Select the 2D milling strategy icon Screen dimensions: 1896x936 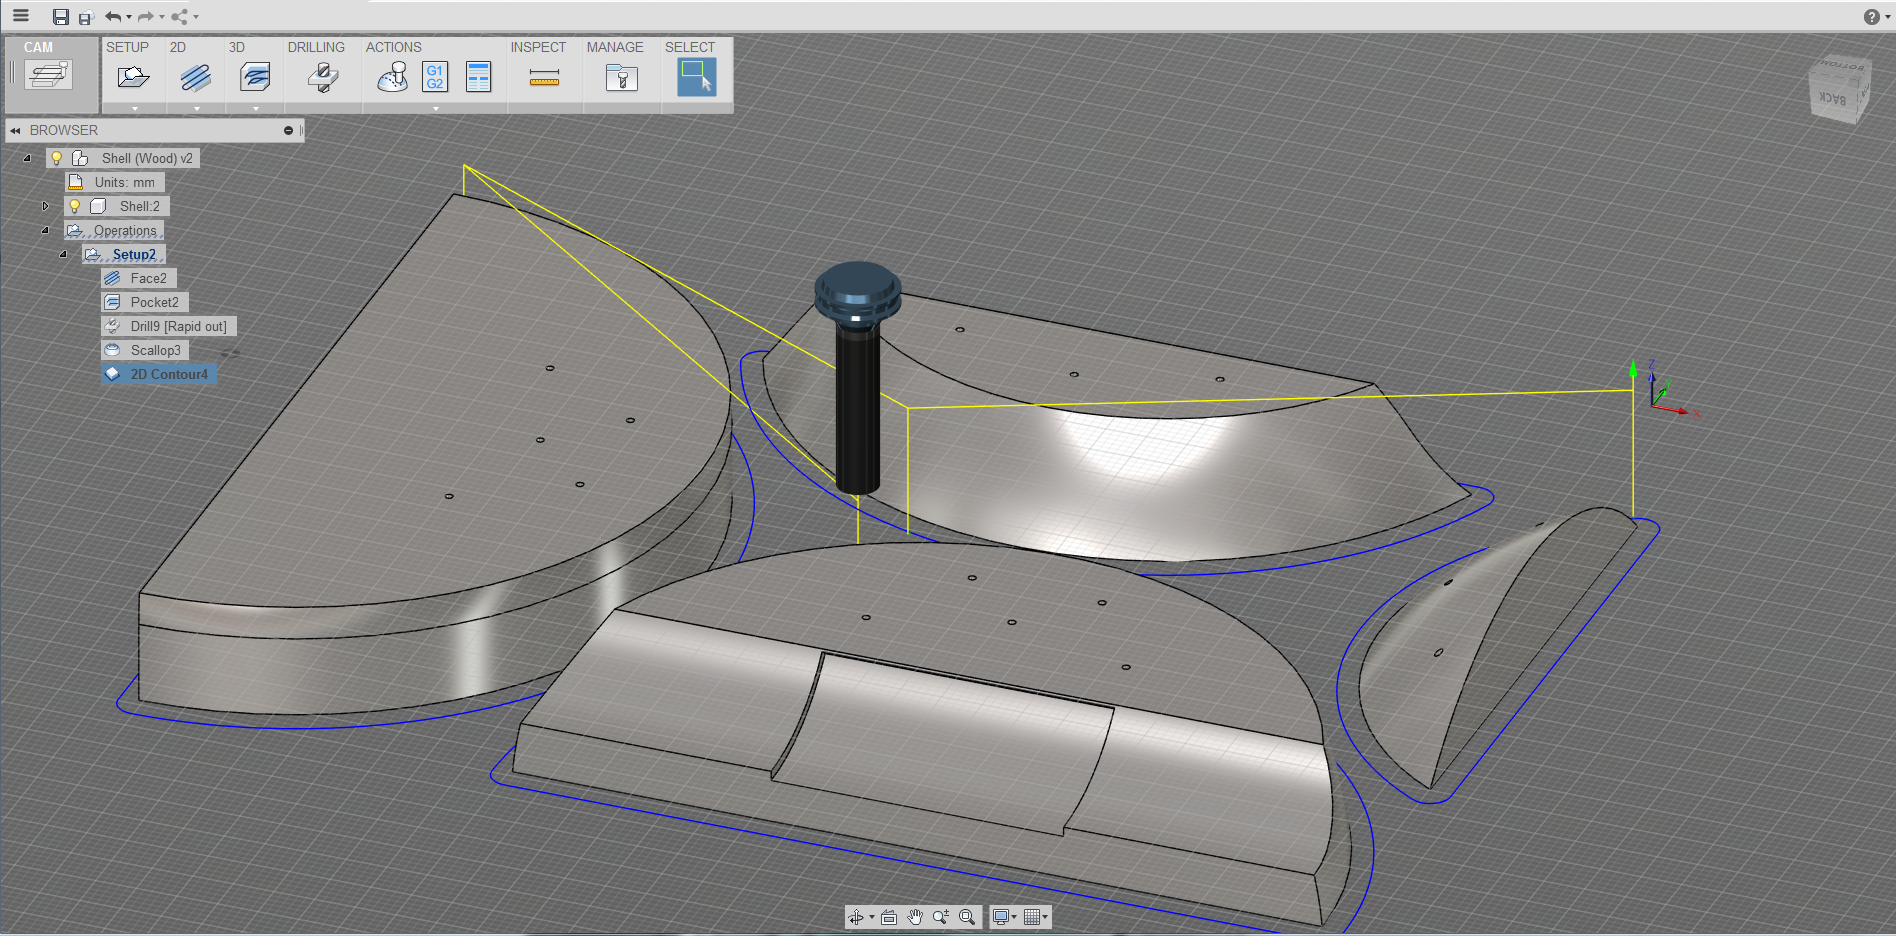[196, 77]
